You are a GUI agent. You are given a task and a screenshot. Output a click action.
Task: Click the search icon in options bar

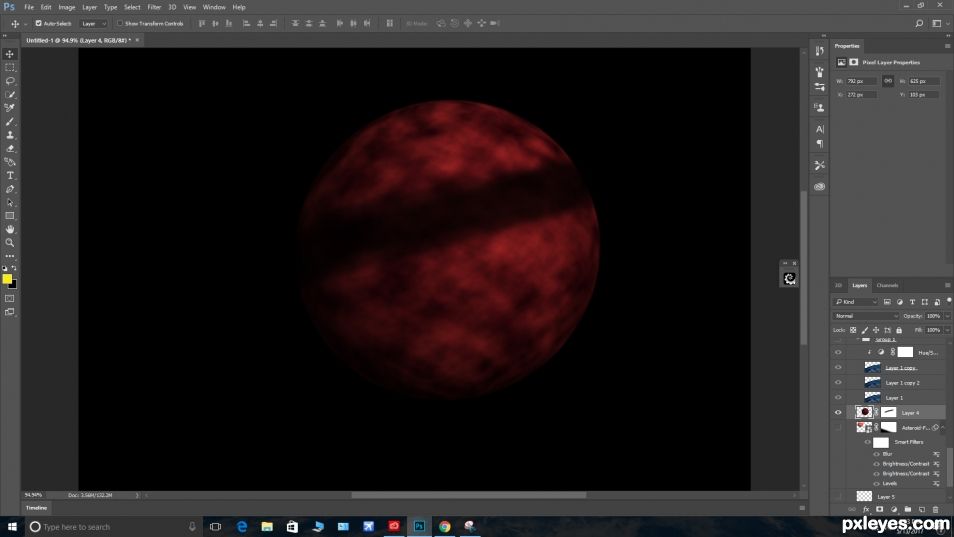(919, 23)
